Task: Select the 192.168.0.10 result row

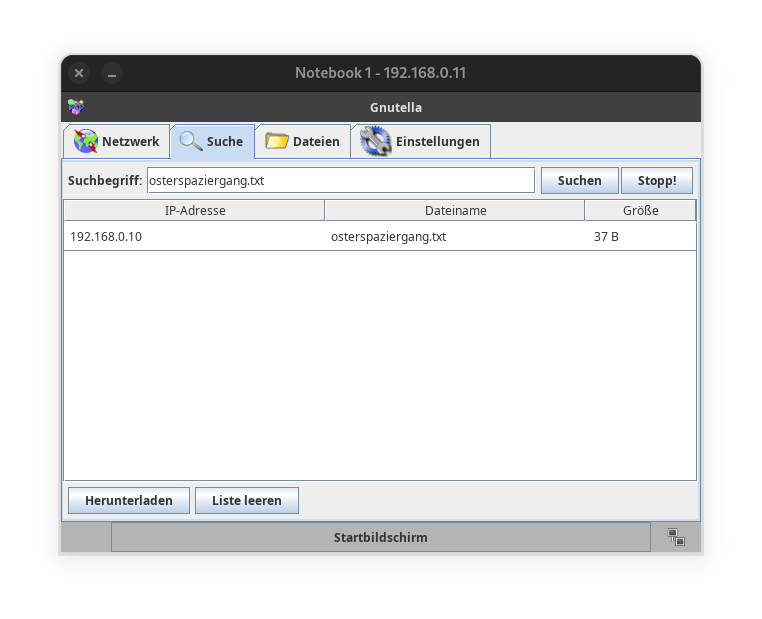Action: [x=106, y=237]
